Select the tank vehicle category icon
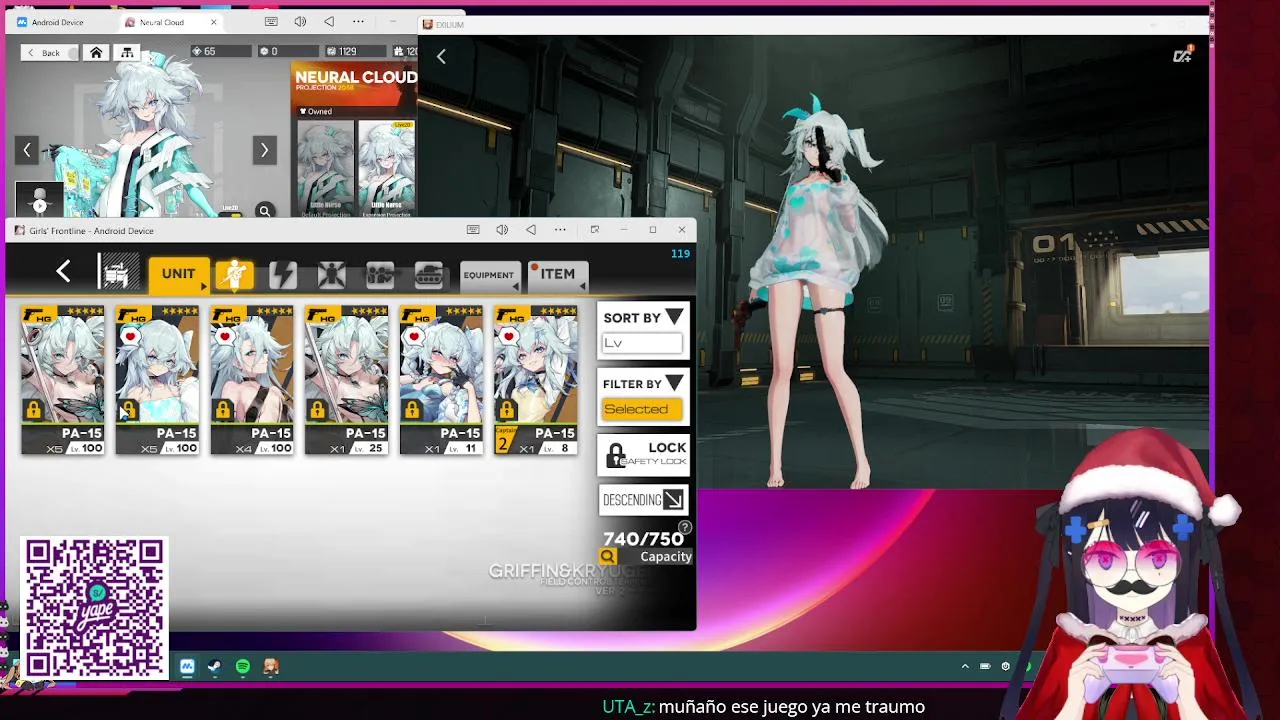 (x=428, y=275)
